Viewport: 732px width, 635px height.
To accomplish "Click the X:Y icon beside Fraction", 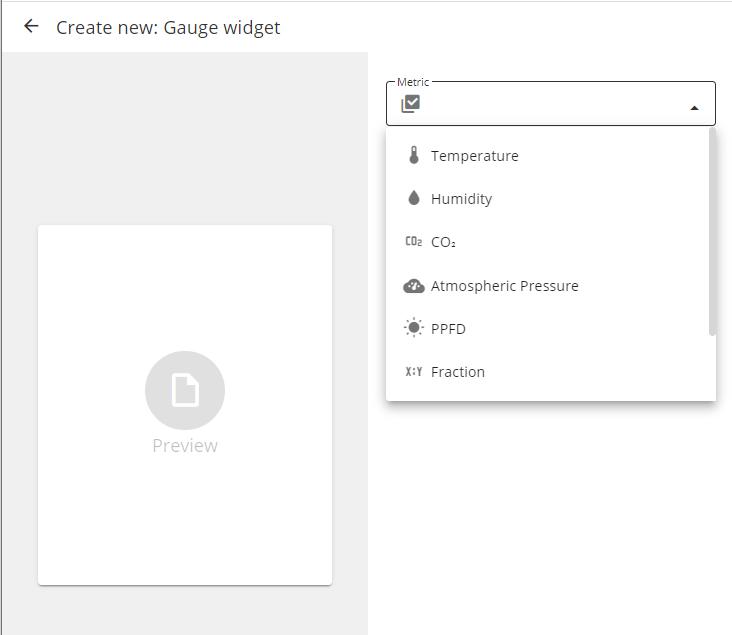I will tap(414, 372).
